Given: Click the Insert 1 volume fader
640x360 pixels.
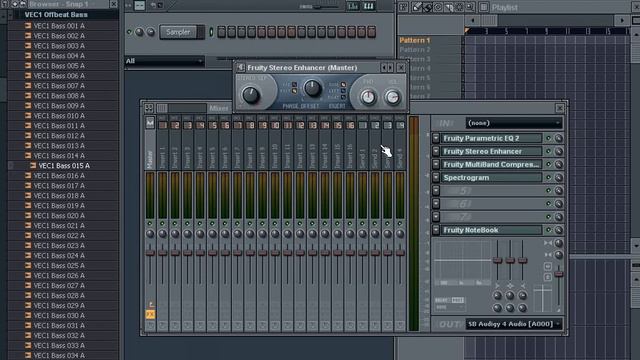Looking at the screenshot, I should [x=162, y=253].
